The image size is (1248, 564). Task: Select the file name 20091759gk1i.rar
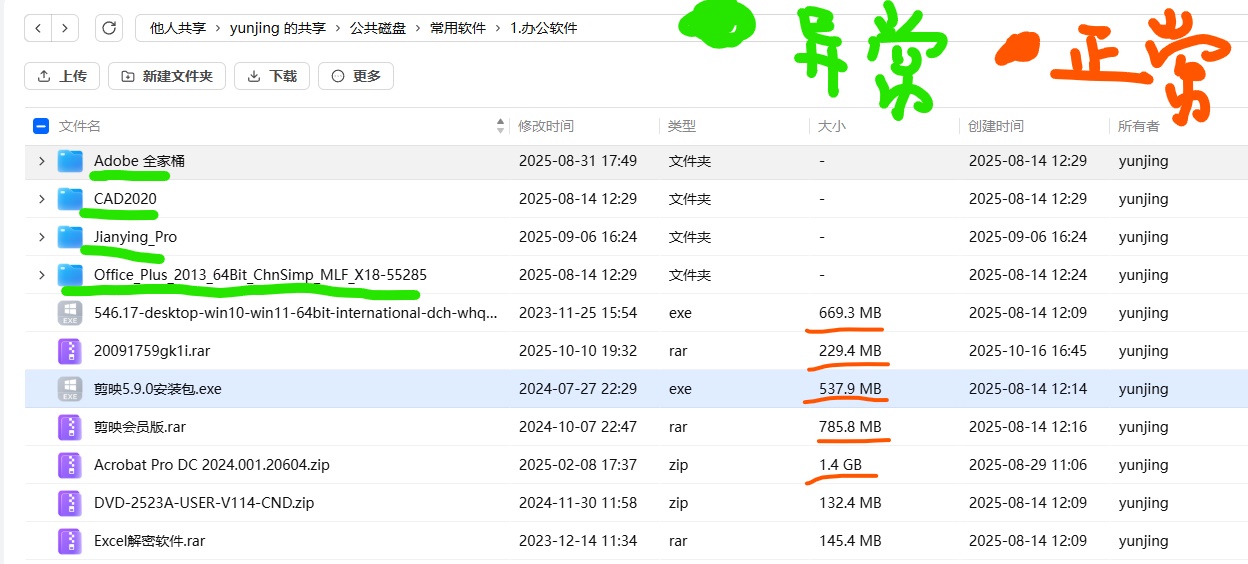pos(152,351)
